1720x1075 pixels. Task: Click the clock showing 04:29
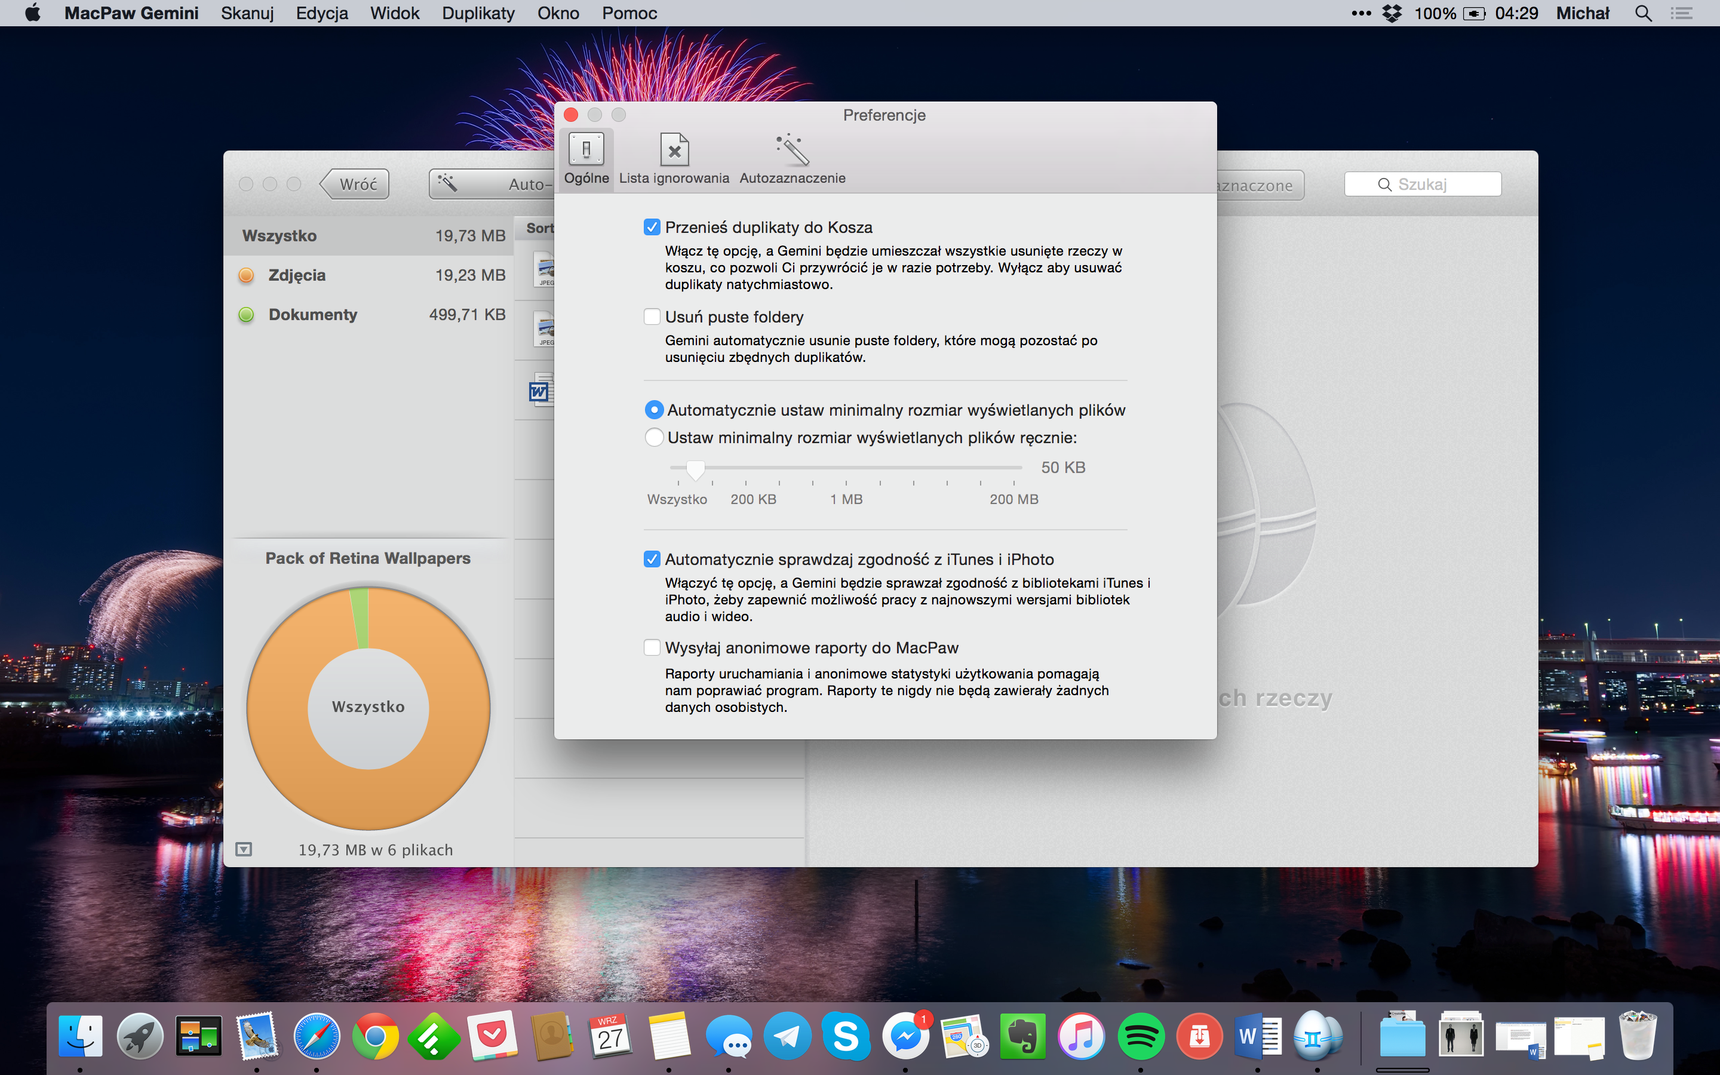tap(1516, 13)
